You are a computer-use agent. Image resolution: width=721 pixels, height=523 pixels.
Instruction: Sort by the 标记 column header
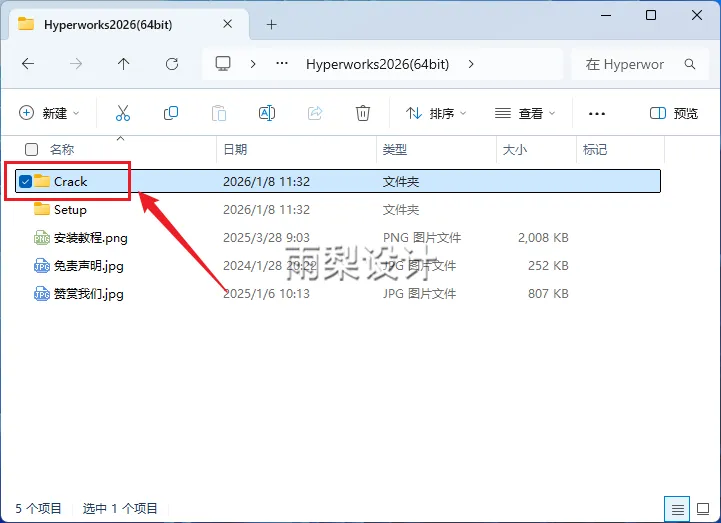(x=595, y=149)
